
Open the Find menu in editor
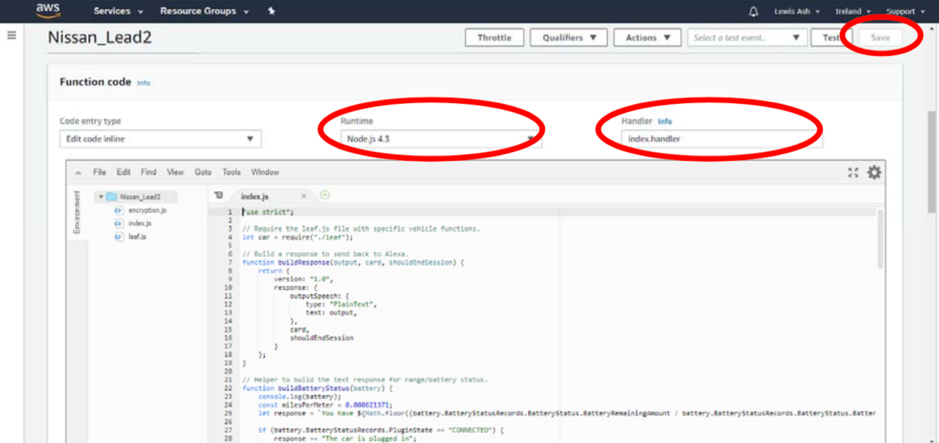point(149,172)
